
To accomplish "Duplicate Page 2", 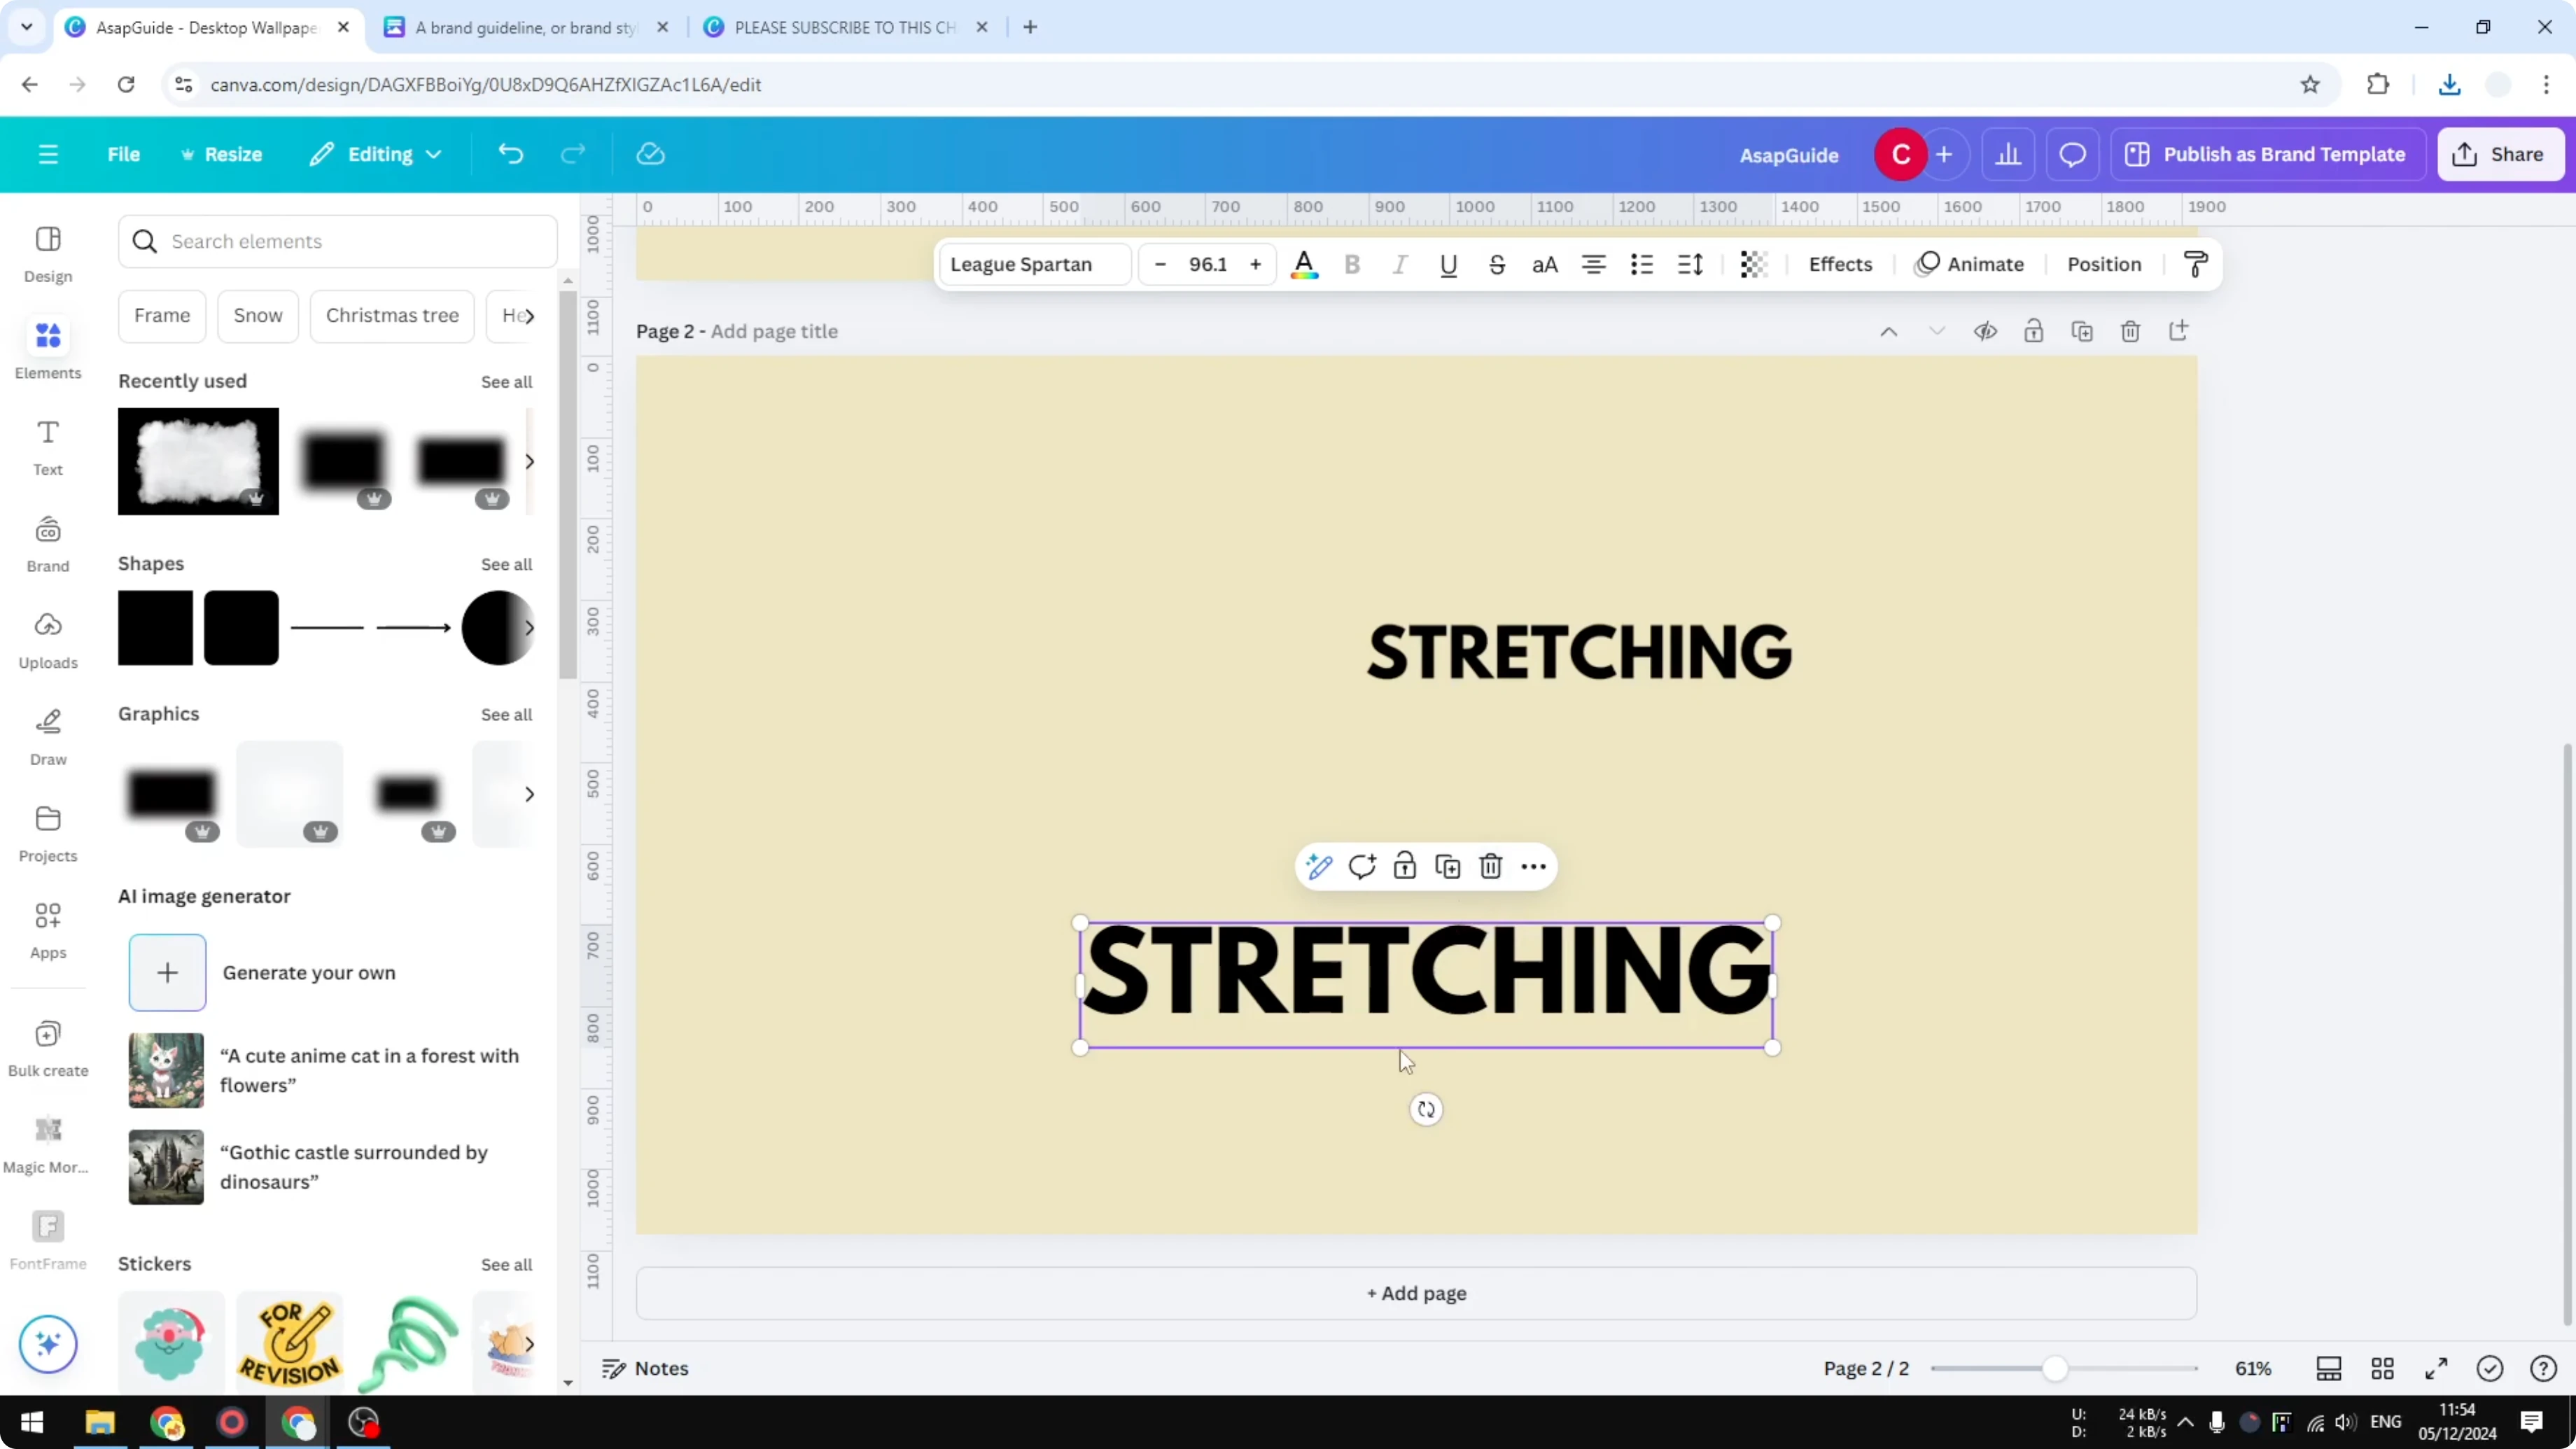I will pos(2082,331).
